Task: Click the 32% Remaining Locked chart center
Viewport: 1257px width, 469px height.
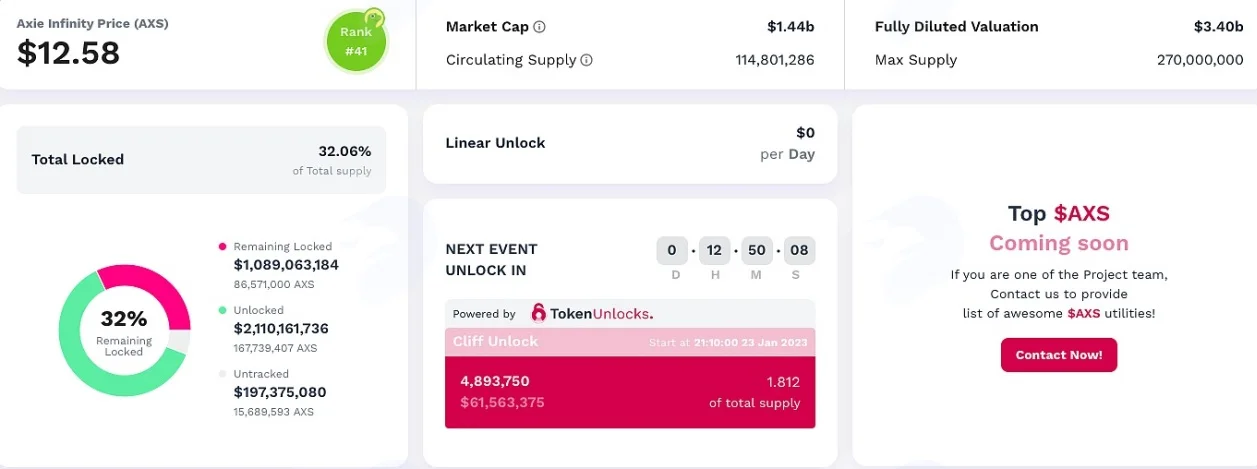Action: [123, 330]
